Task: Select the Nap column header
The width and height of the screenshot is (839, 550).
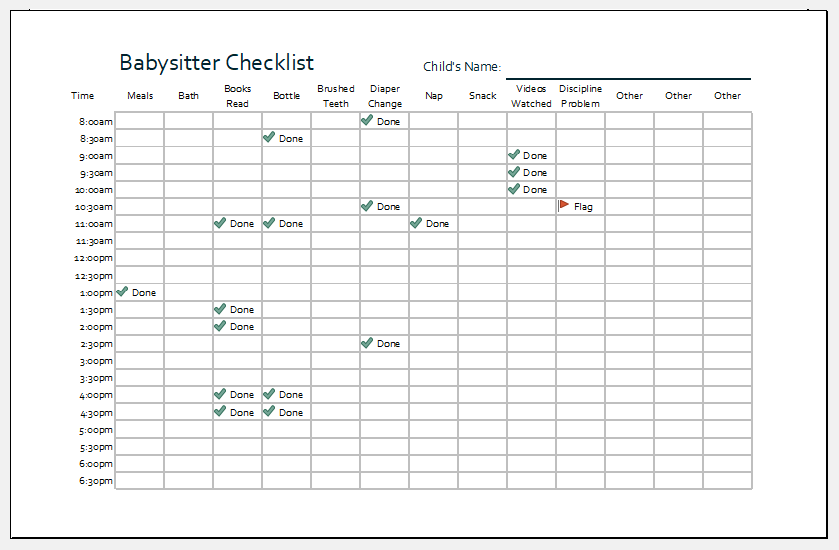Action: [434, 96]
